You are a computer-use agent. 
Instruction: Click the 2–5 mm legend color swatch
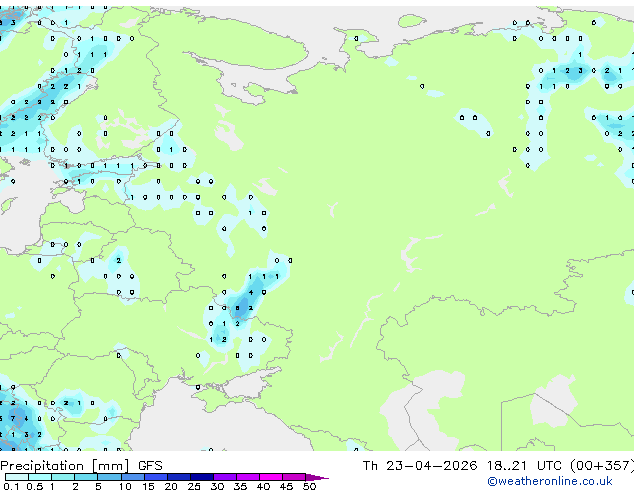point(86,477)
